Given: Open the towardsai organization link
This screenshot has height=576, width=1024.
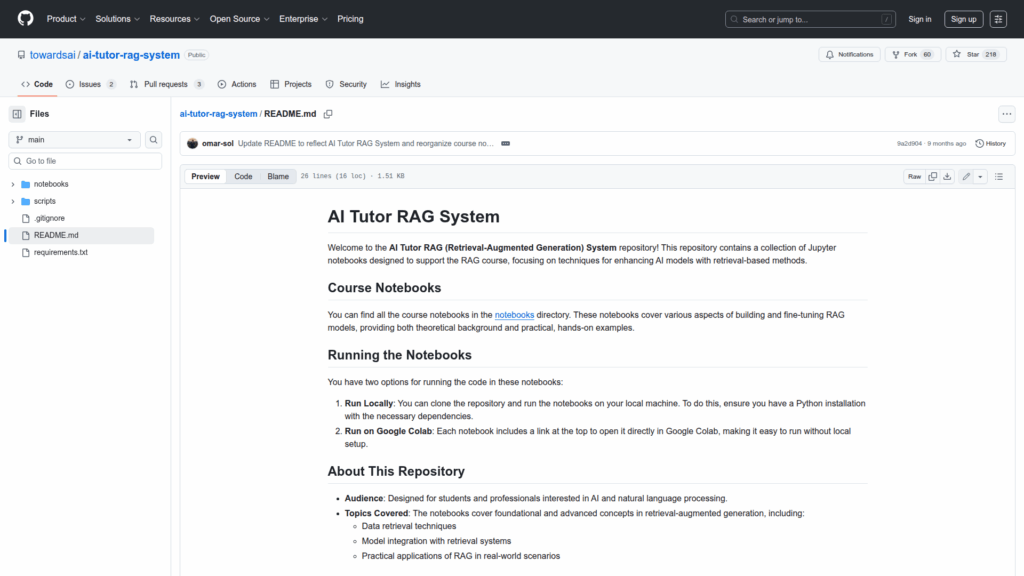Looking at the screenshot, I should (52, 55).
